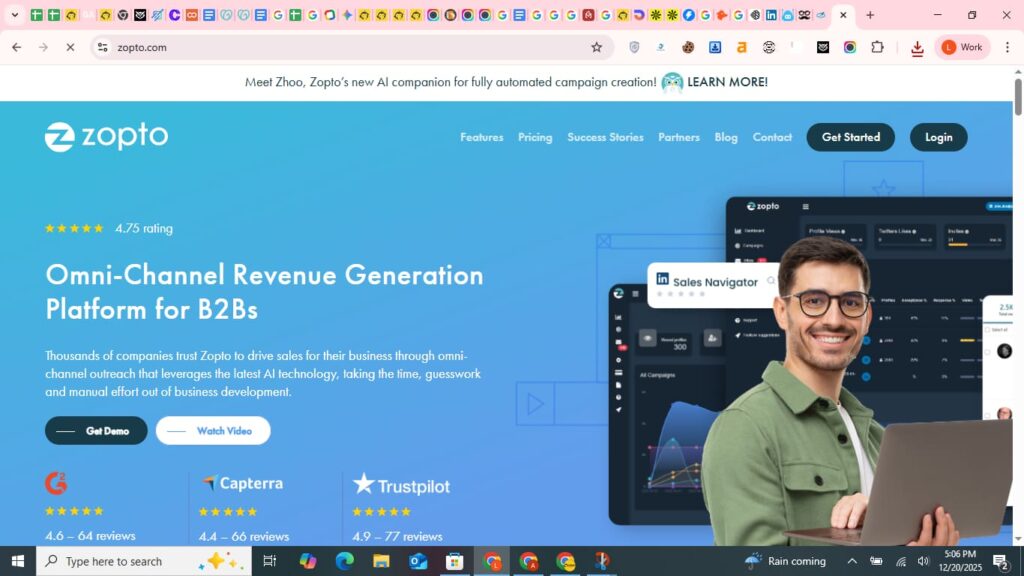Image resolution: width=1024 pixels, height=576 pixels.
Task: Show hidden system tray icons
Action: pos(852,561)
